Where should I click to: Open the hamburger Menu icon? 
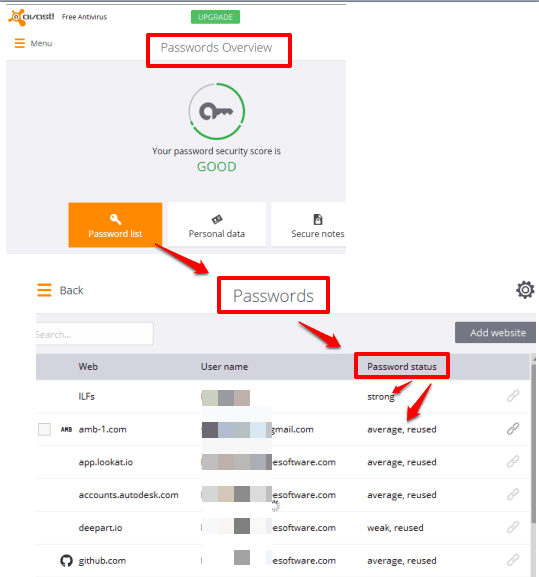tap(19, 43)
